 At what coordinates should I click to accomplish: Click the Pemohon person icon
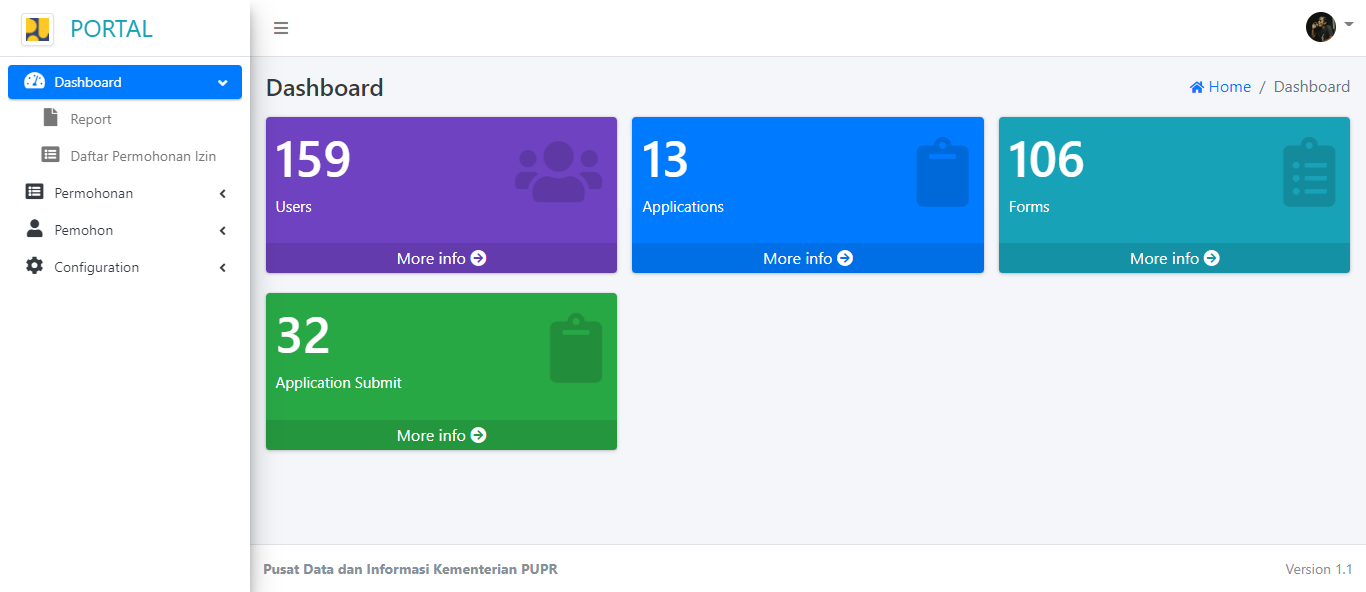coord(34,229)
